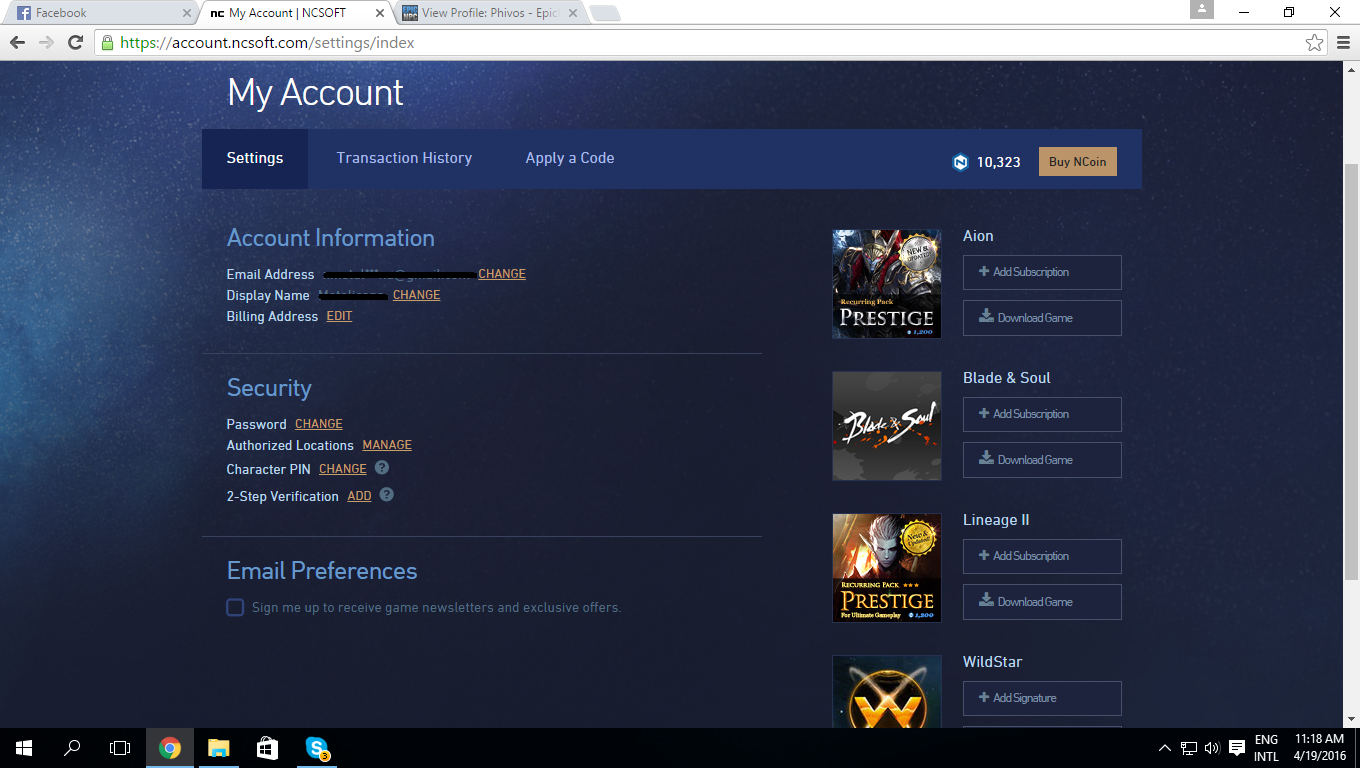Add Subscription for Lineage II
This screenshot has width=1360, height=768.
click(1042, 556)
